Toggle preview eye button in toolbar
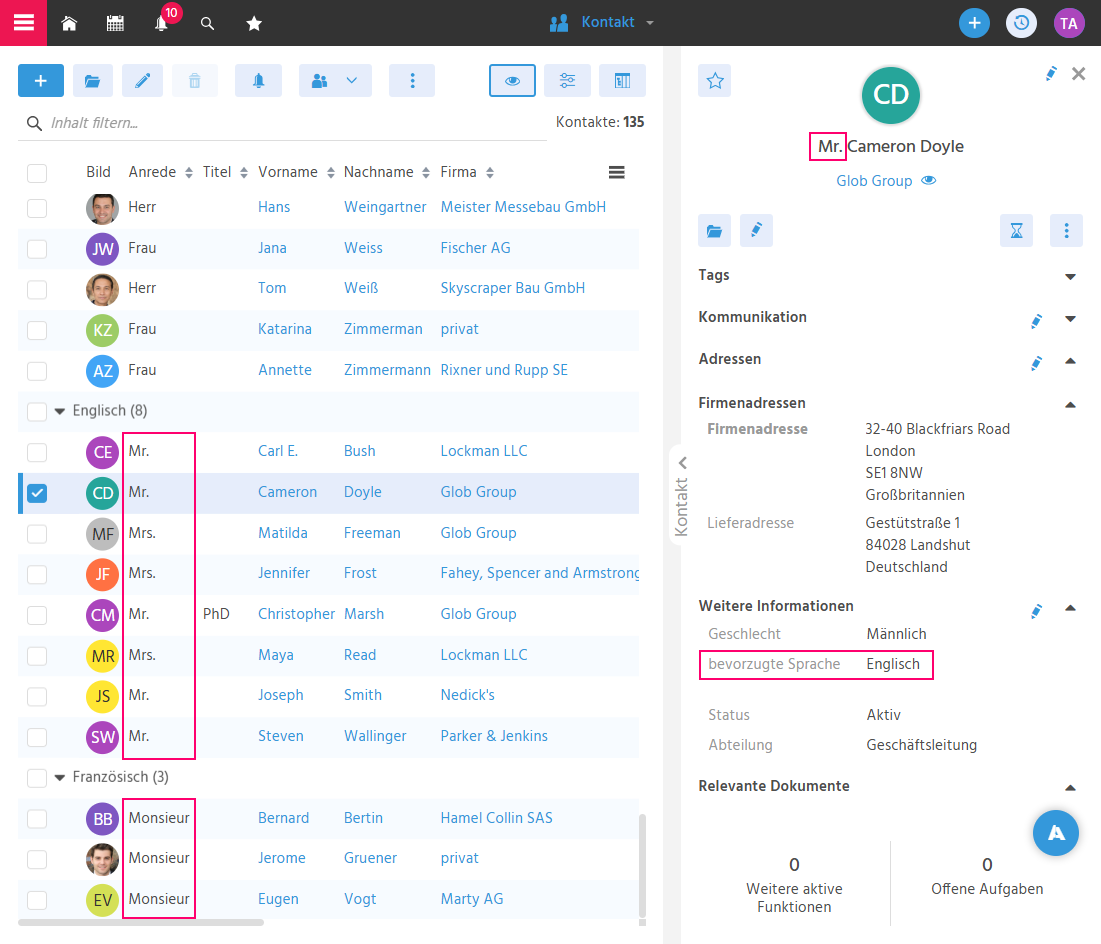Screen dimensions: 1101x944 pos(513,81)
